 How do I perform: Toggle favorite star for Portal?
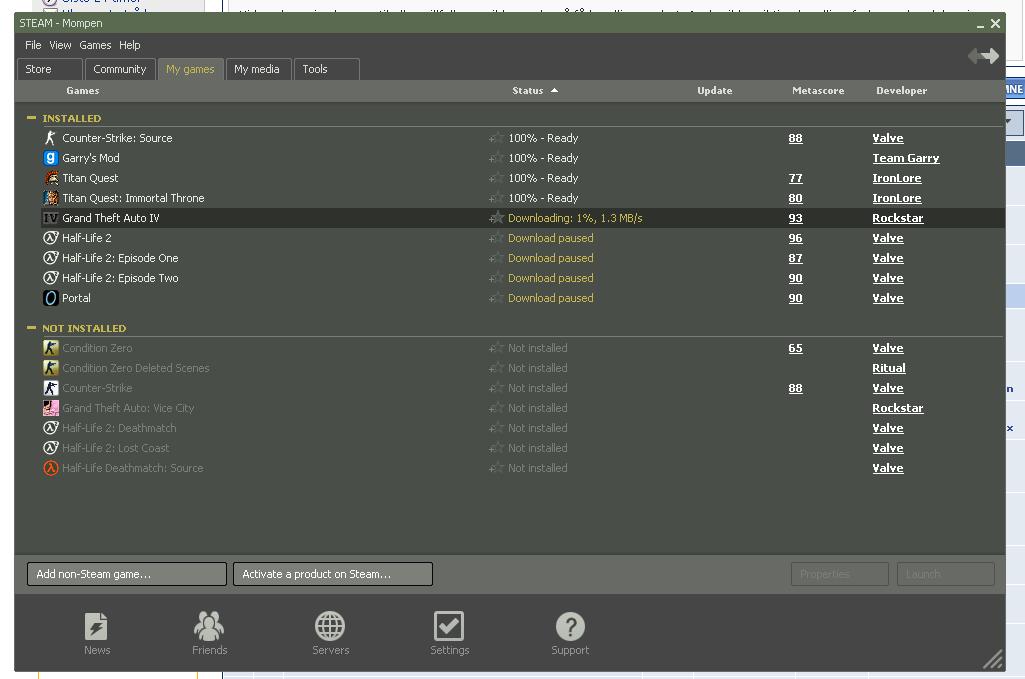pos(496,298)
